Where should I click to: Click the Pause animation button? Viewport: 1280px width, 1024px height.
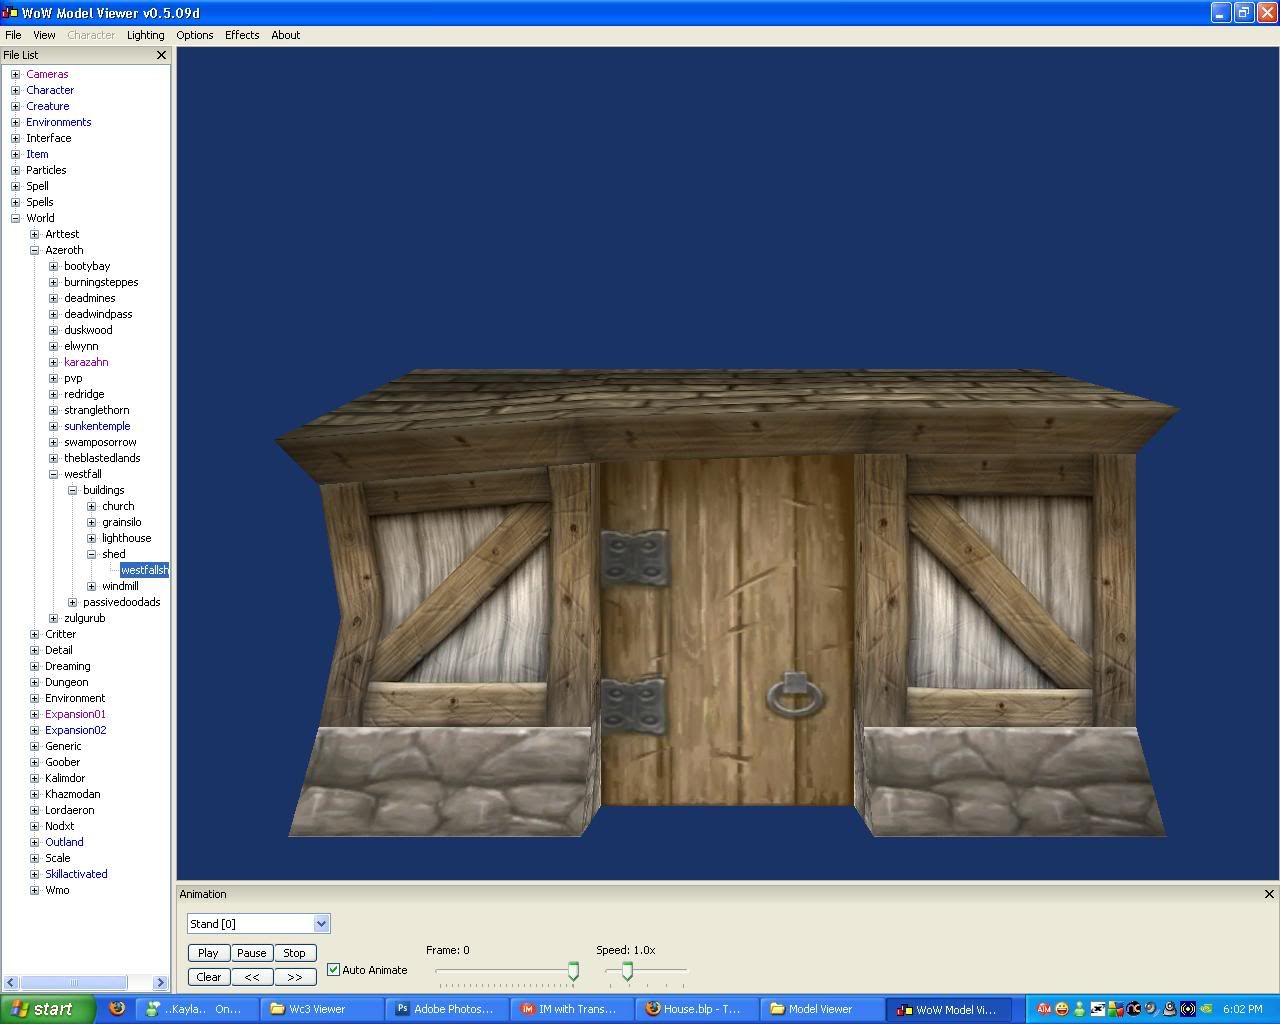[x=251, y=953]
